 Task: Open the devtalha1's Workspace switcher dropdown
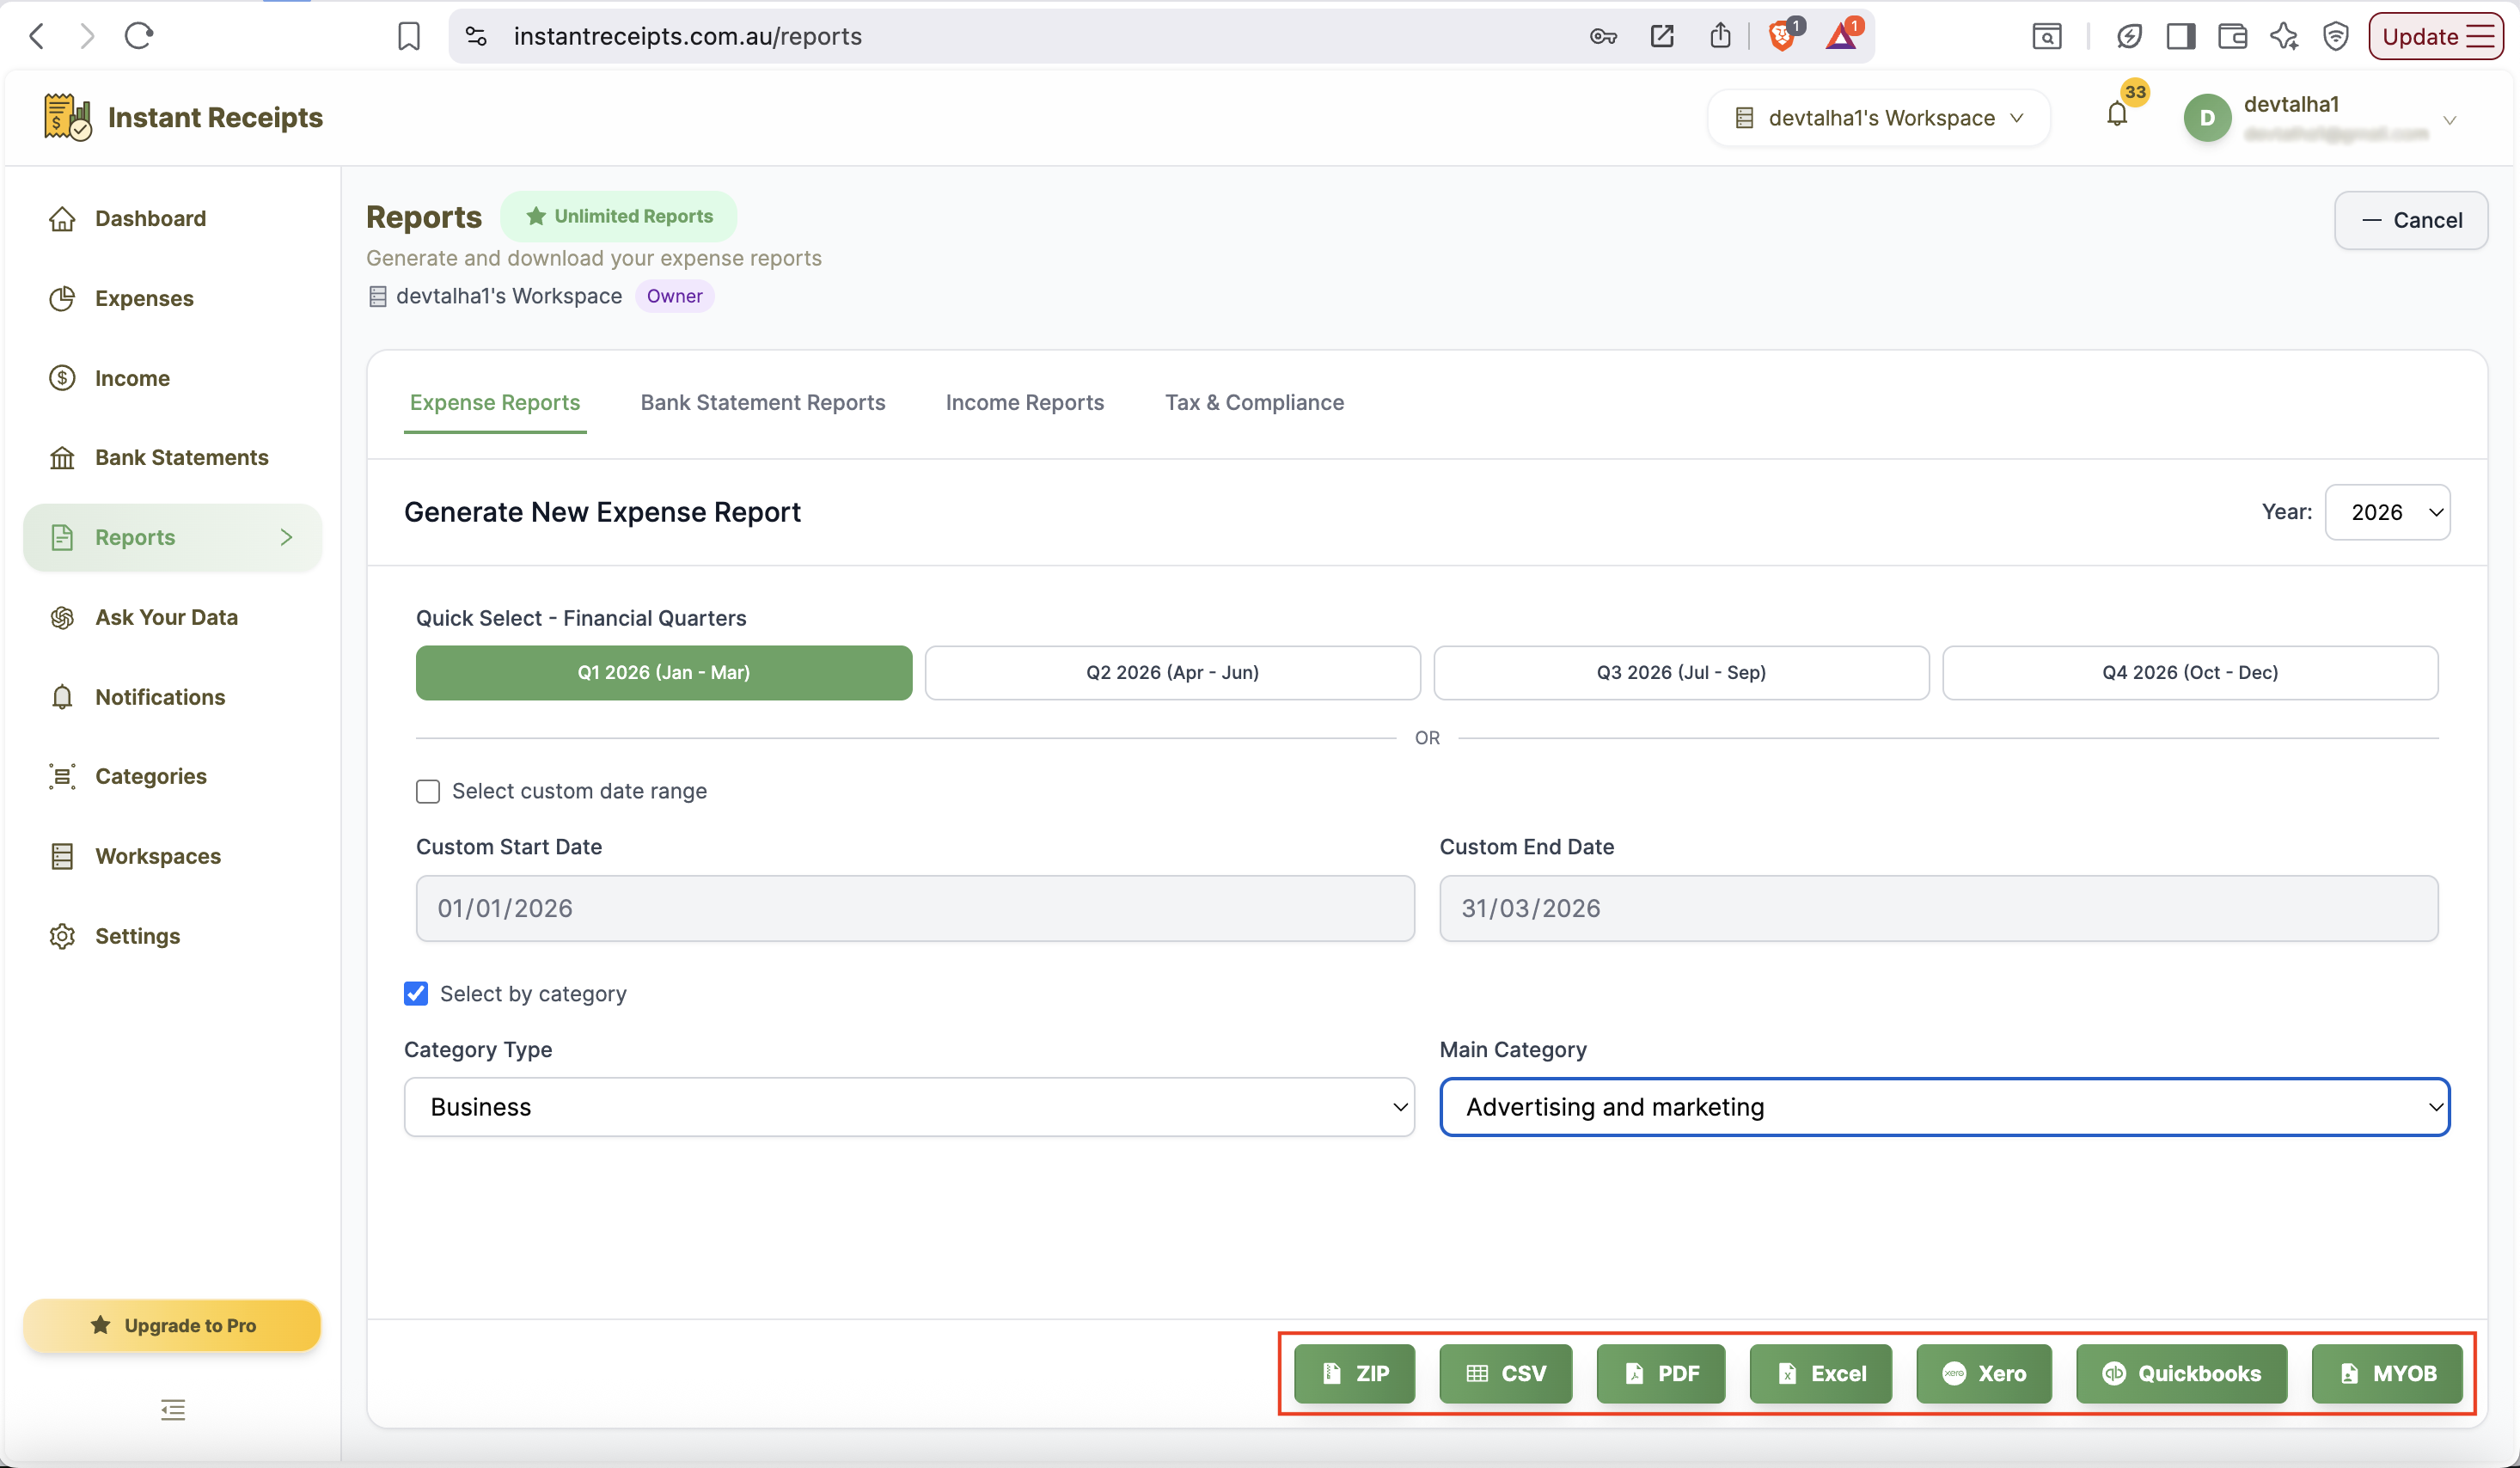point(1878,117)
